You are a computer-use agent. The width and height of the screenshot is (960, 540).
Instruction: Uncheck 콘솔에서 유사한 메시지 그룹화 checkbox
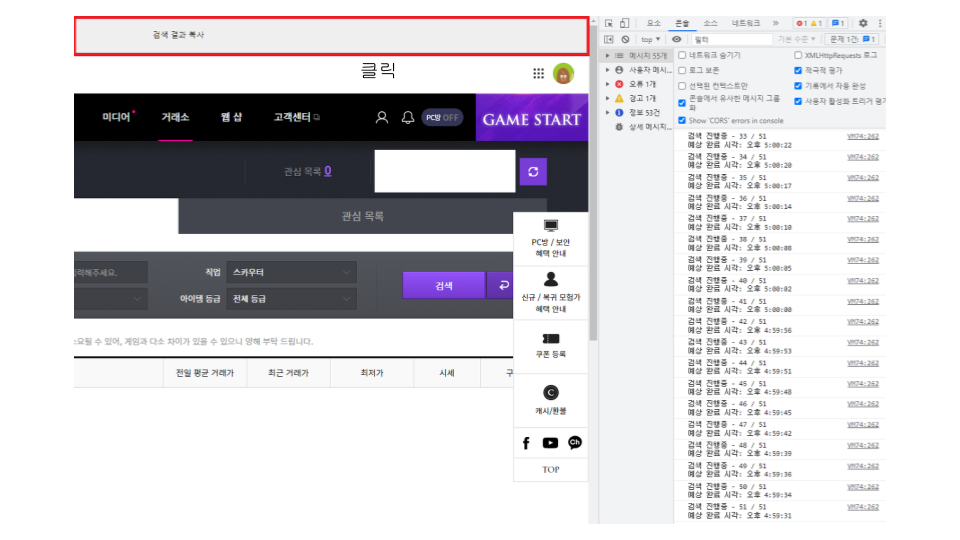pos(682,102)
